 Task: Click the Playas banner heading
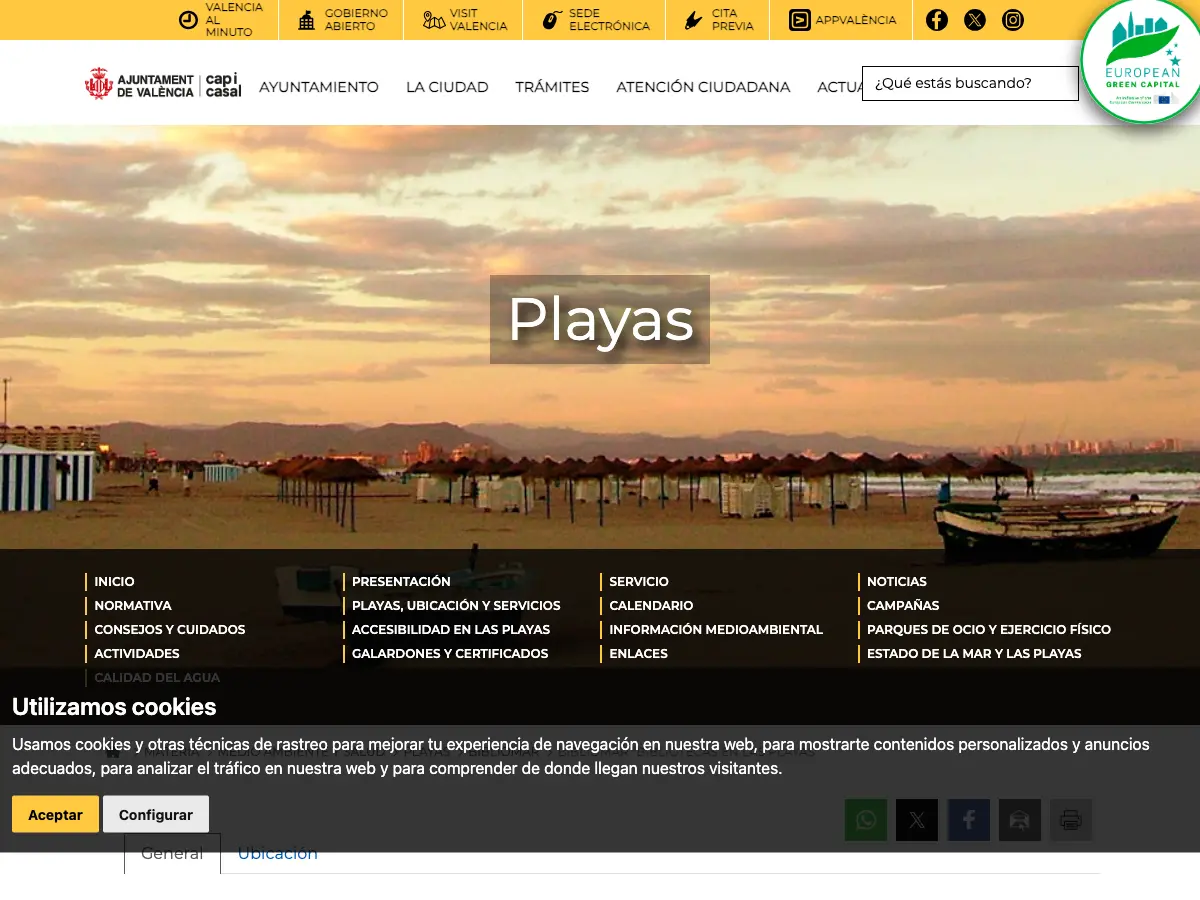pos(600,320)
